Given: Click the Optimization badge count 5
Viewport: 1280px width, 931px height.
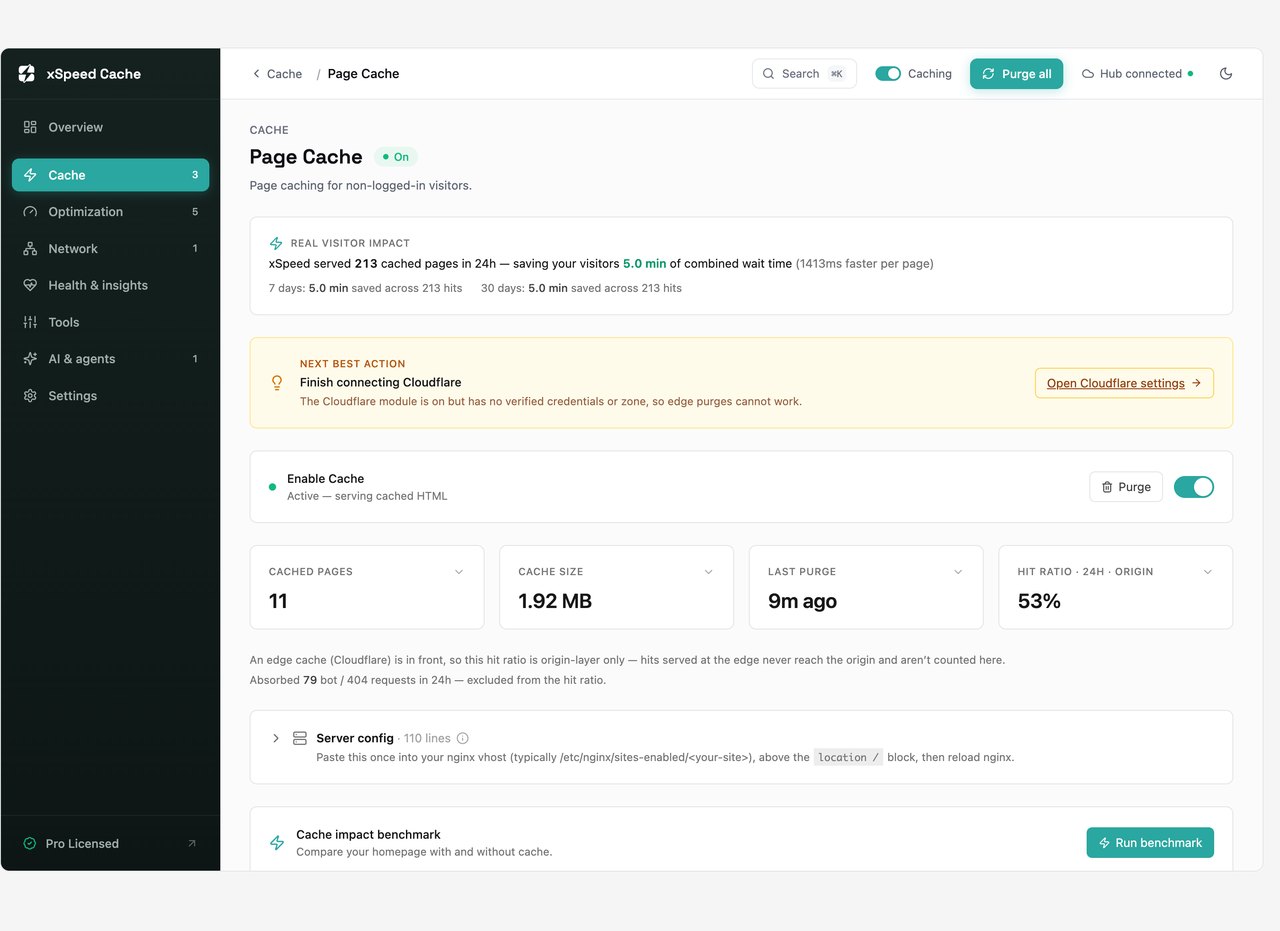Looking at the screenshot, I should pos(195,212).
